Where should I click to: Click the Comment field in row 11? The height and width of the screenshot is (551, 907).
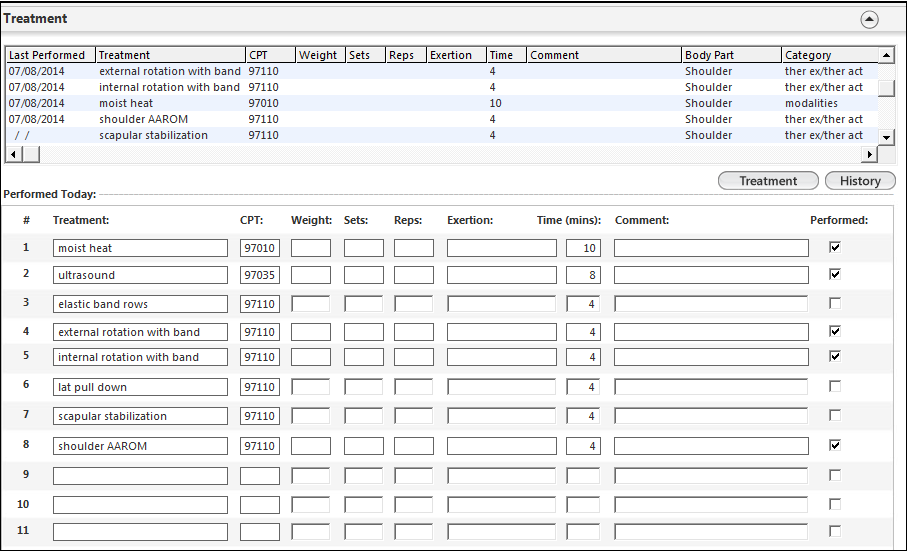(x=711, y=532)
